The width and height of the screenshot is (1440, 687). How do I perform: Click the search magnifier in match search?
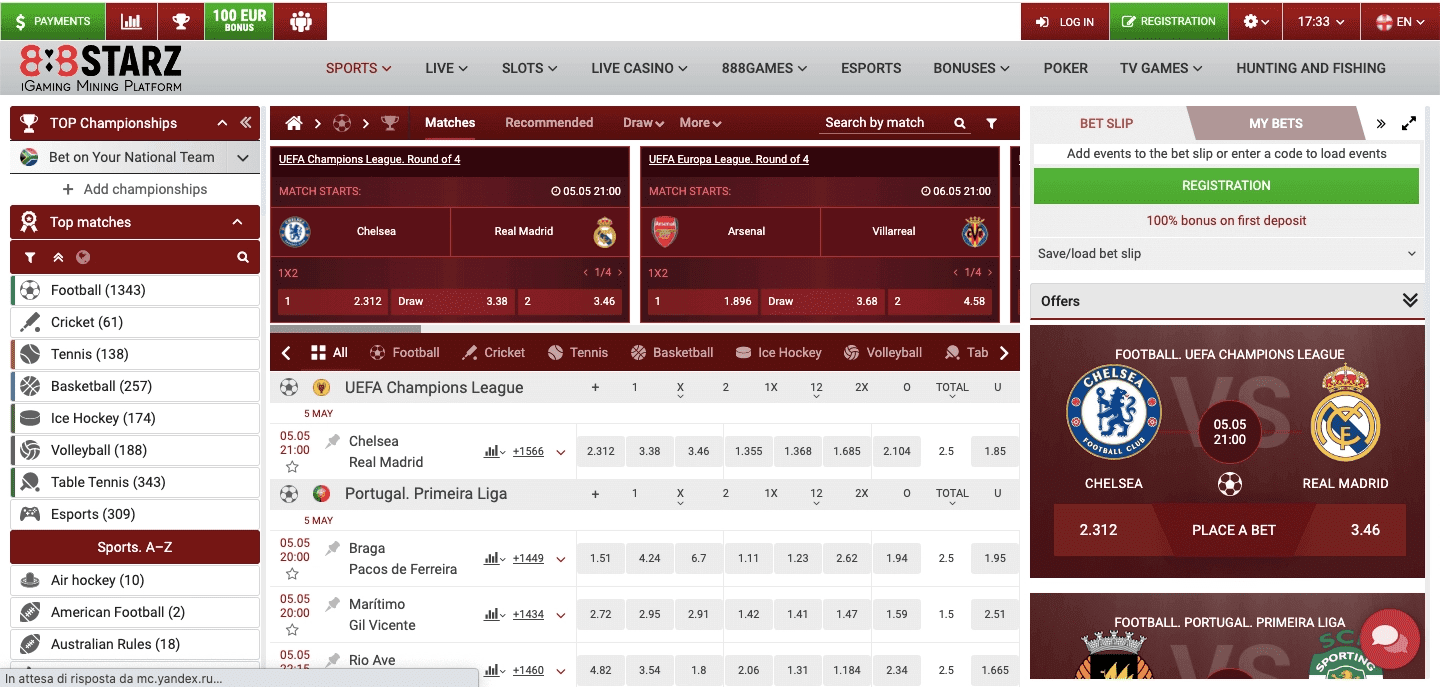click(960, 123)
